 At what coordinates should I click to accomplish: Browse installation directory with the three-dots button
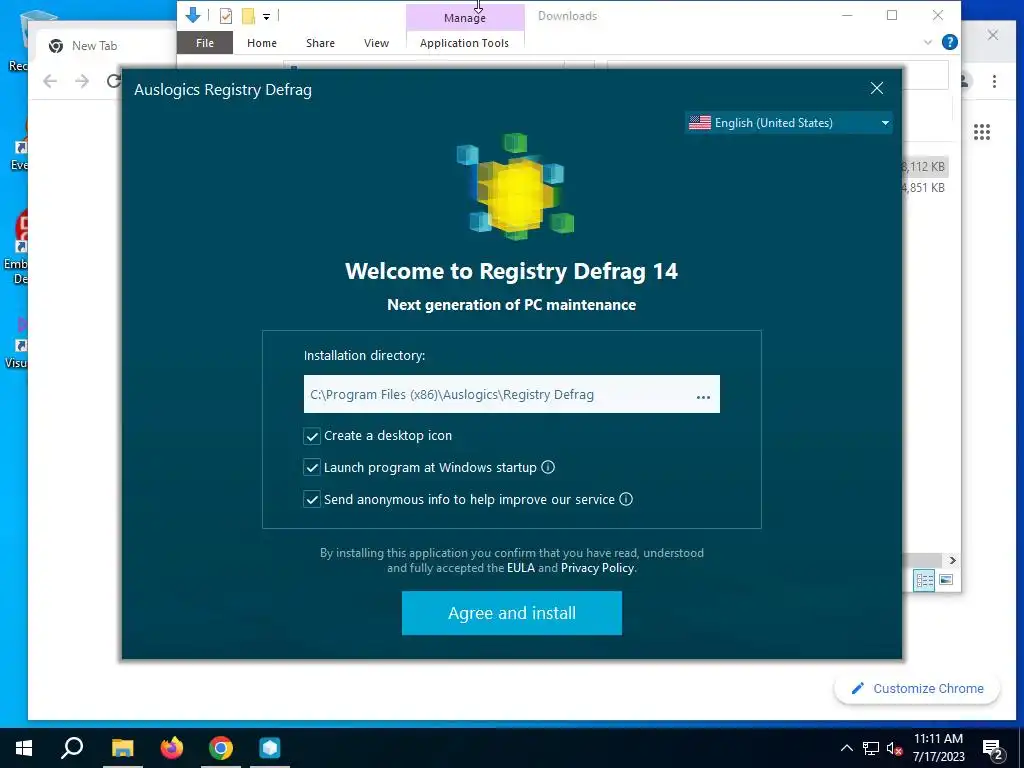click(x=703, y=395)
